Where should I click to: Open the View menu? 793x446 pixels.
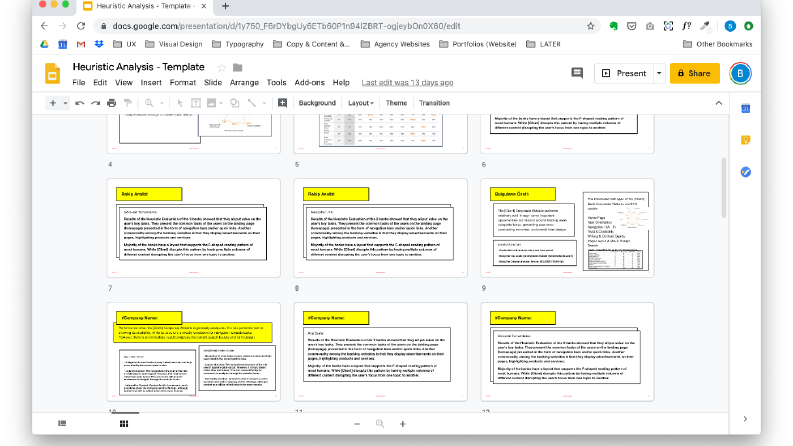pyautogui.click(x=123, y=82)
